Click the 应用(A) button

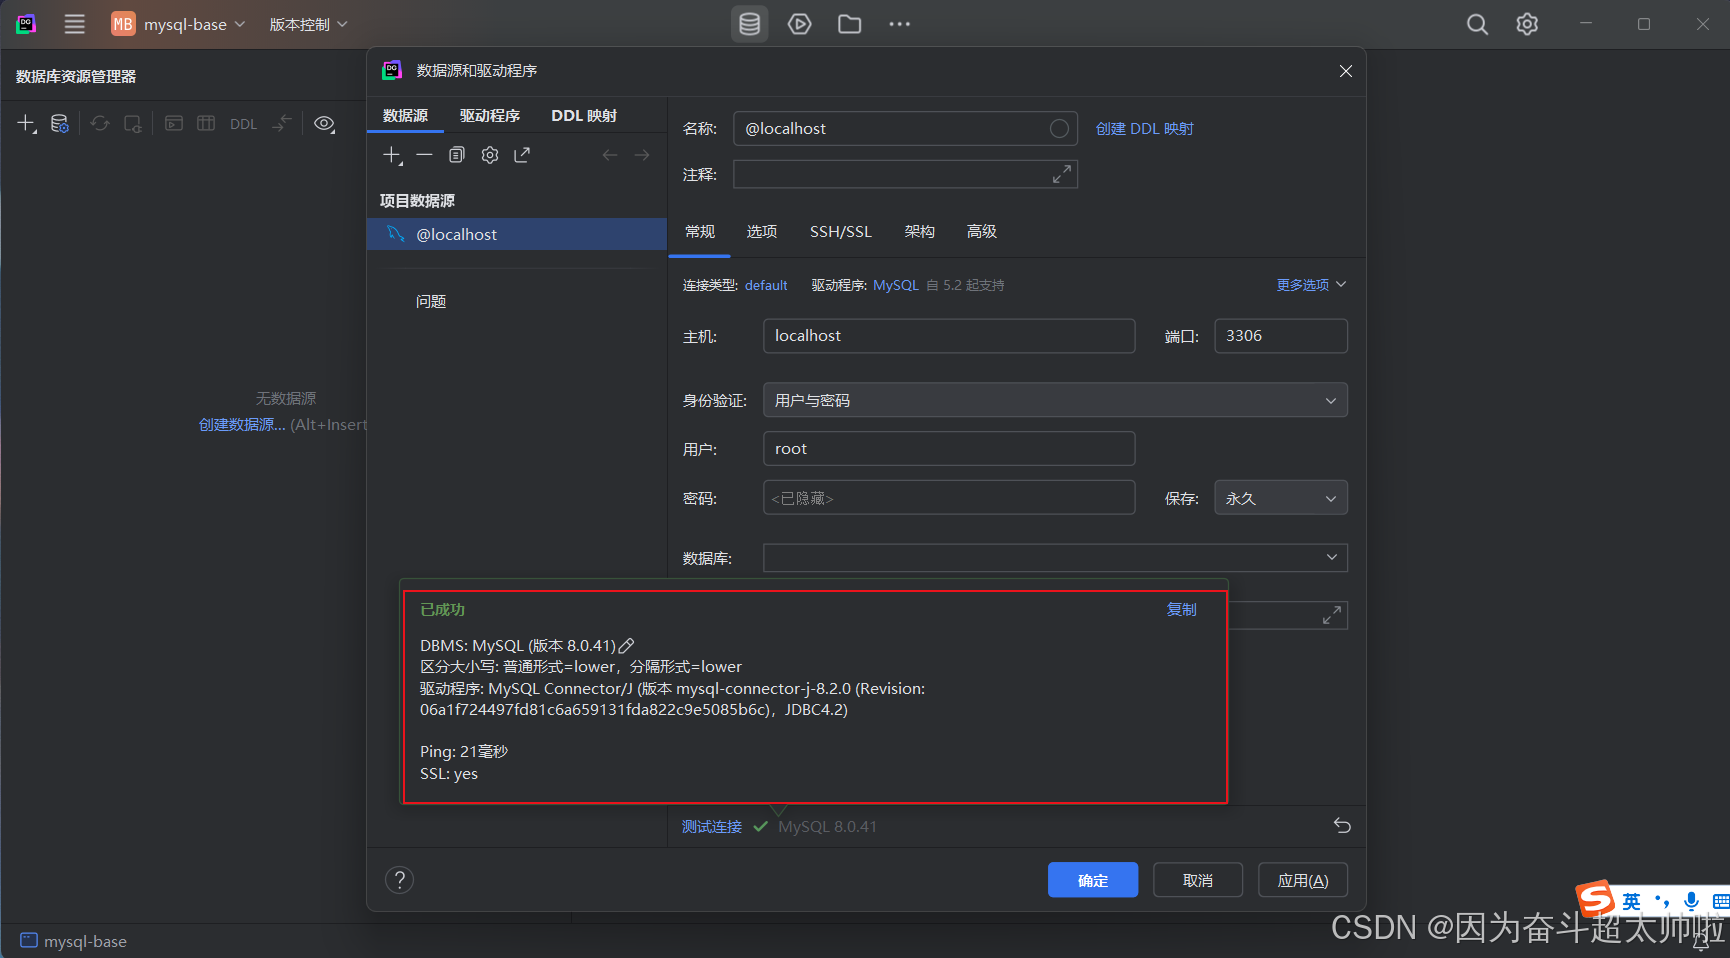click(x=1303, y=880)
